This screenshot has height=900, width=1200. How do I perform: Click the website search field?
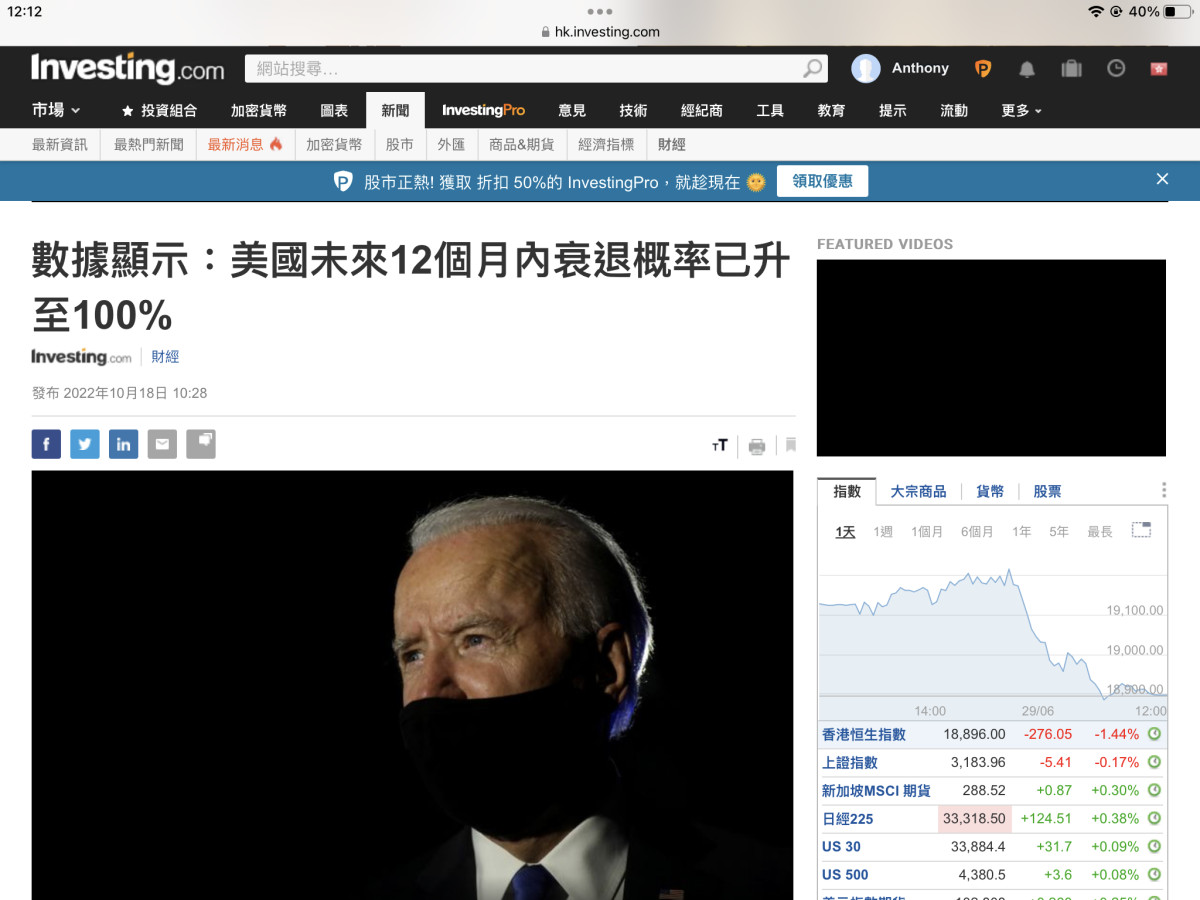525,69
